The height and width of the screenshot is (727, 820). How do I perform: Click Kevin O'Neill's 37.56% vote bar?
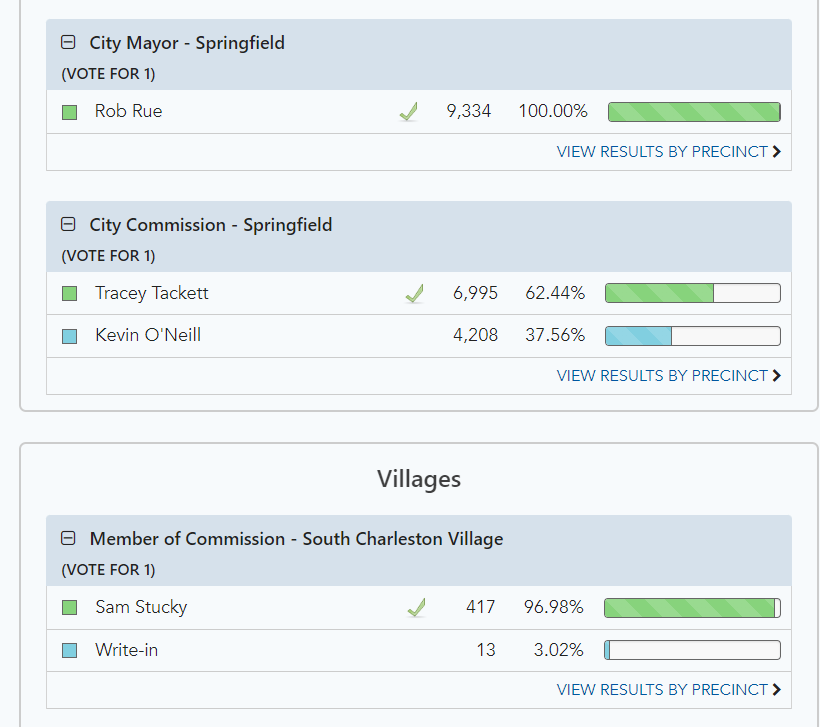692,336
